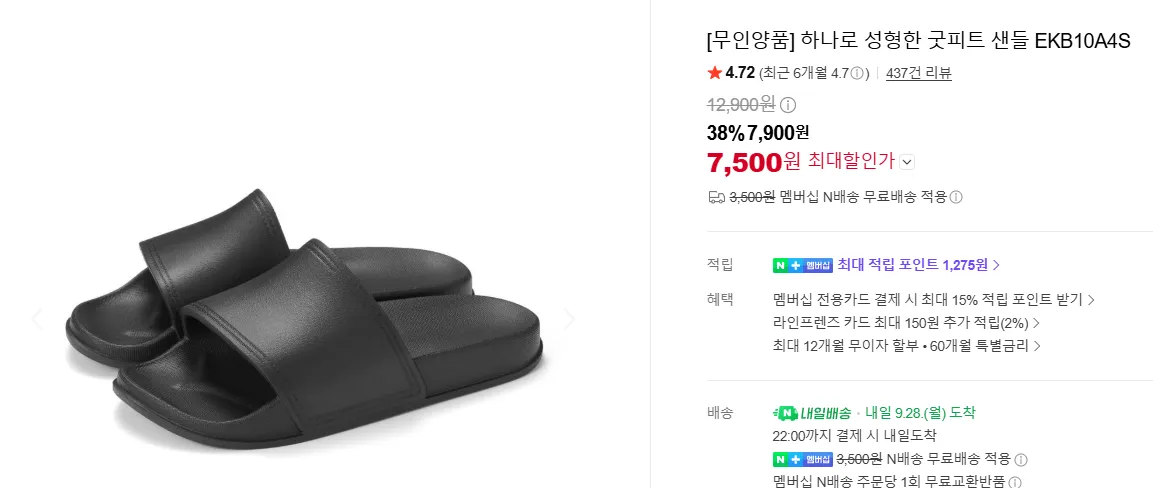1153x488 pixels.
Task: Open the 437건 리뷰 link
Action: 919,73
